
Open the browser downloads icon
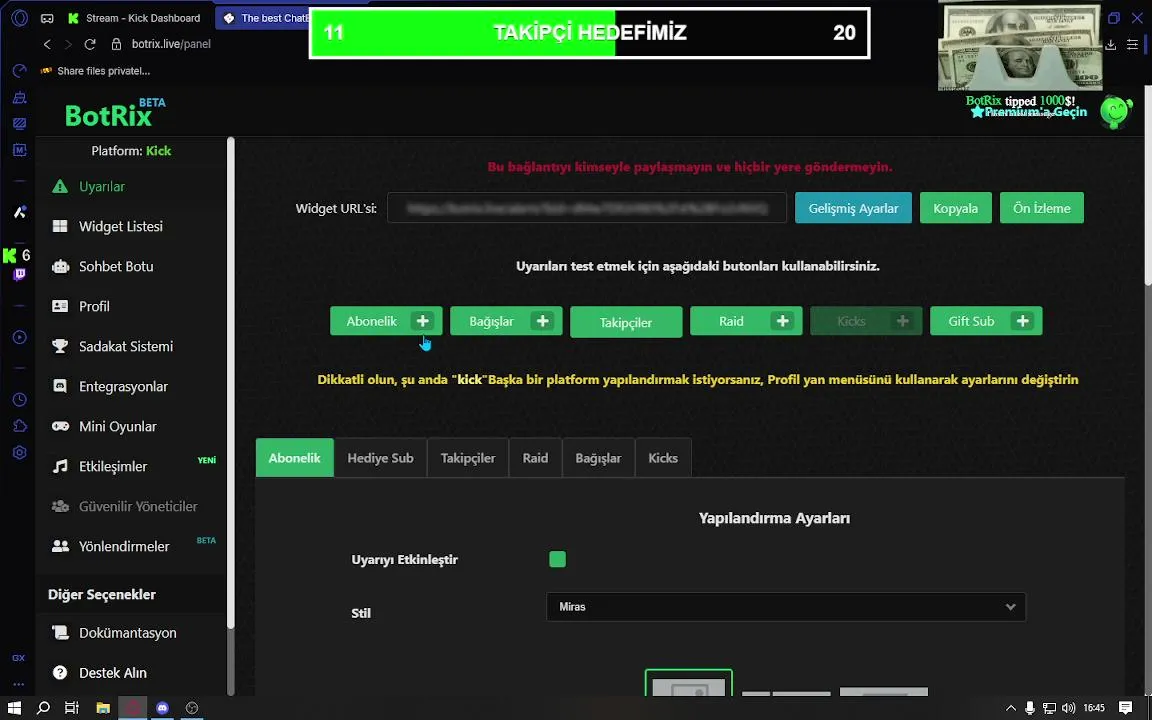point(1111,45)
